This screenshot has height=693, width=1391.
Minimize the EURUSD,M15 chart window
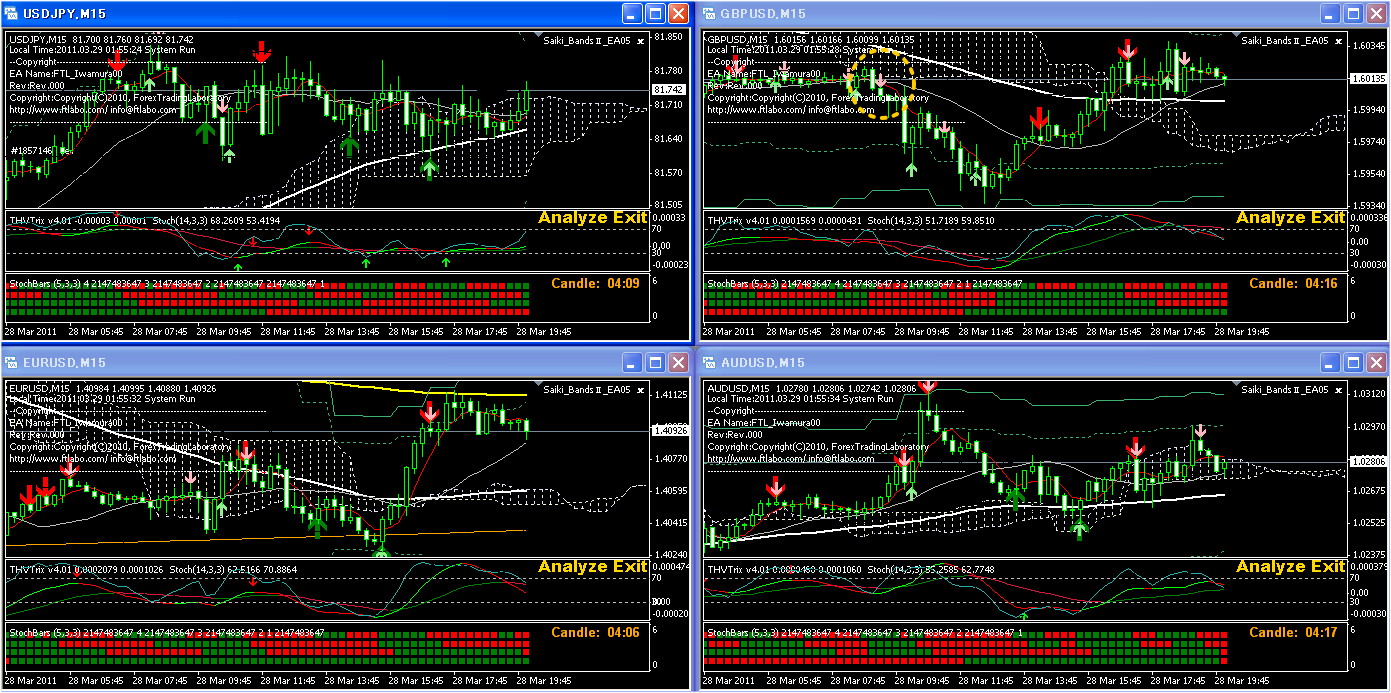pos(632,362)
